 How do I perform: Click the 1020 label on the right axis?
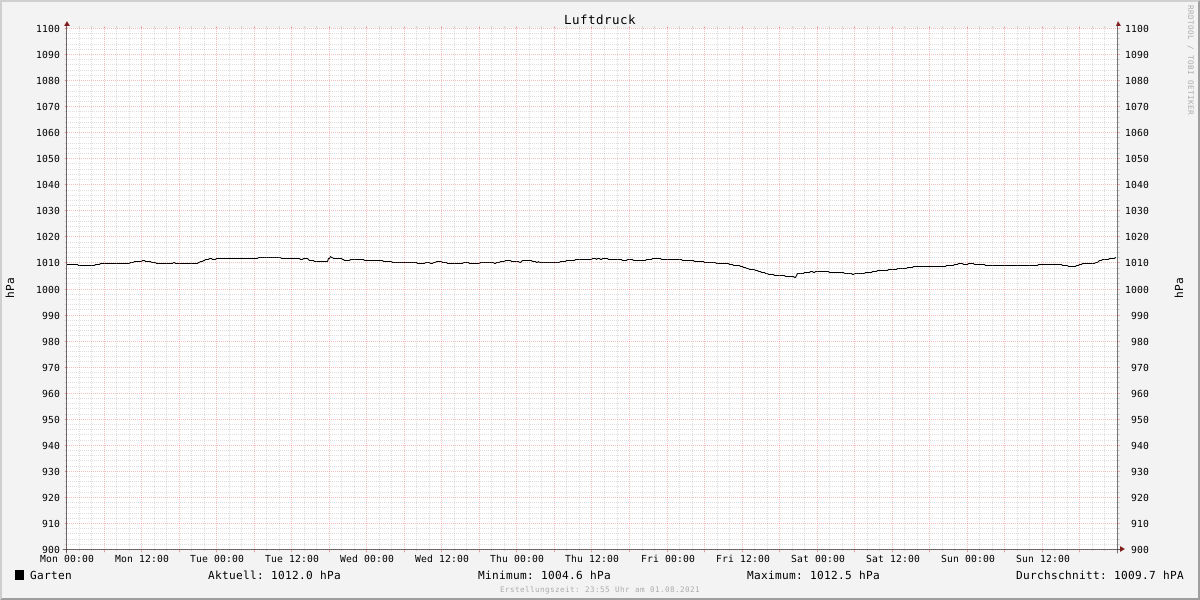1137,237
